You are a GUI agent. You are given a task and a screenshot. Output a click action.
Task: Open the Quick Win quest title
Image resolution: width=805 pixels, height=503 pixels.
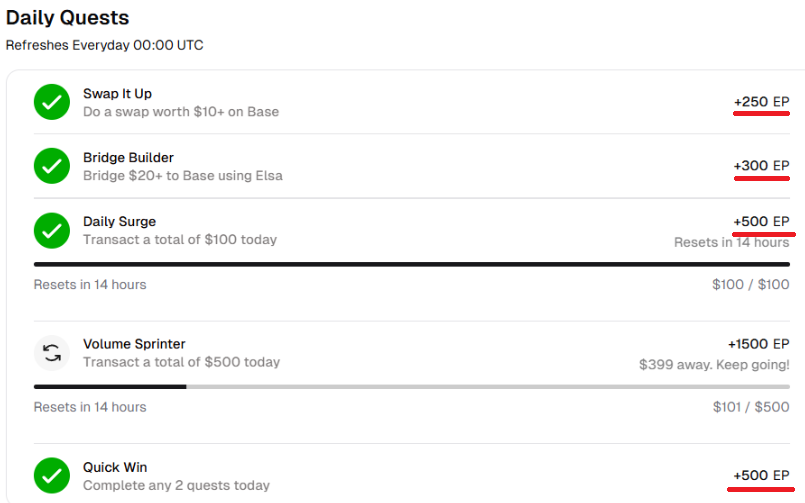tap(115, 468)
